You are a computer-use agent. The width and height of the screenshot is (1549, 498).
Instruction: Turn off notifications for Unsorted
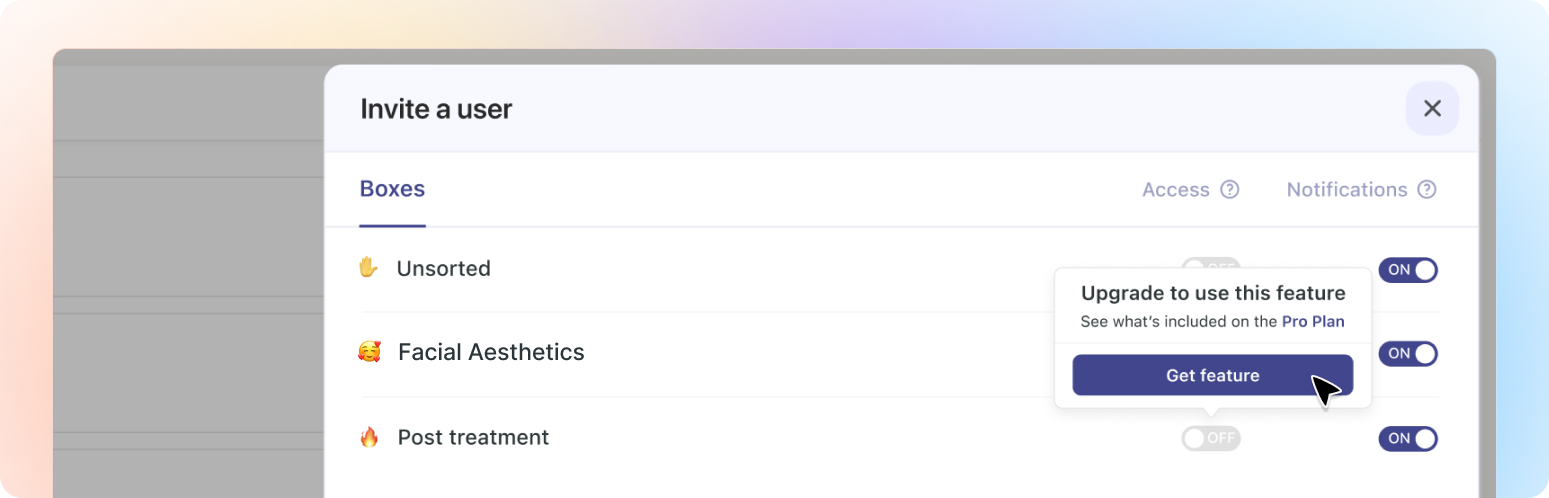pos(1408,270)
